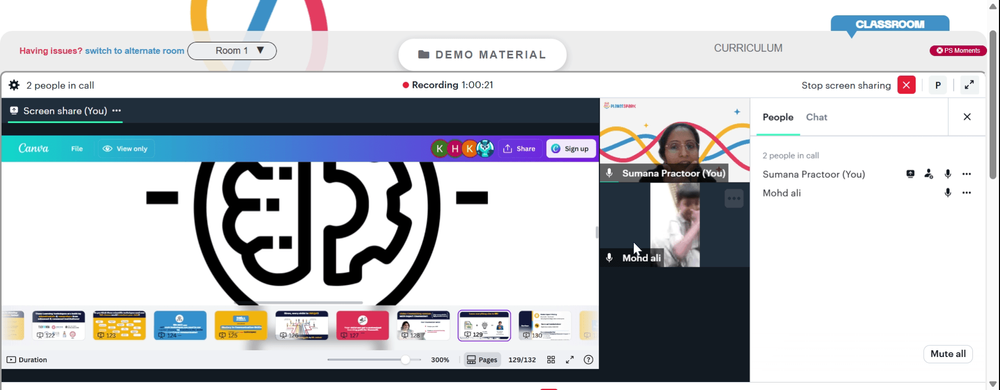Open ellipsis menu on Mohd ali video tile
Image resolution: width=1000 pixels, height=390 pixels.
click(x=734, y=198)
